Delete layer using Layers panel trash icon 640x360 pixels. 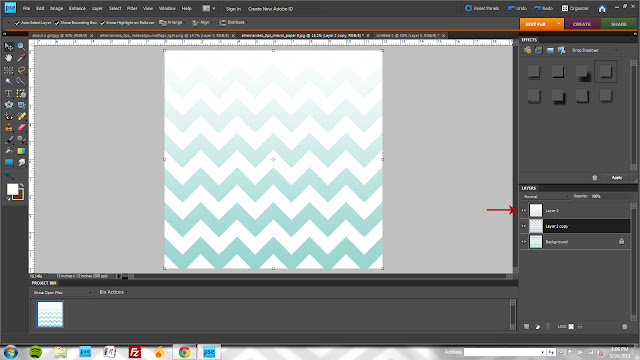click(x=624, y=327)
